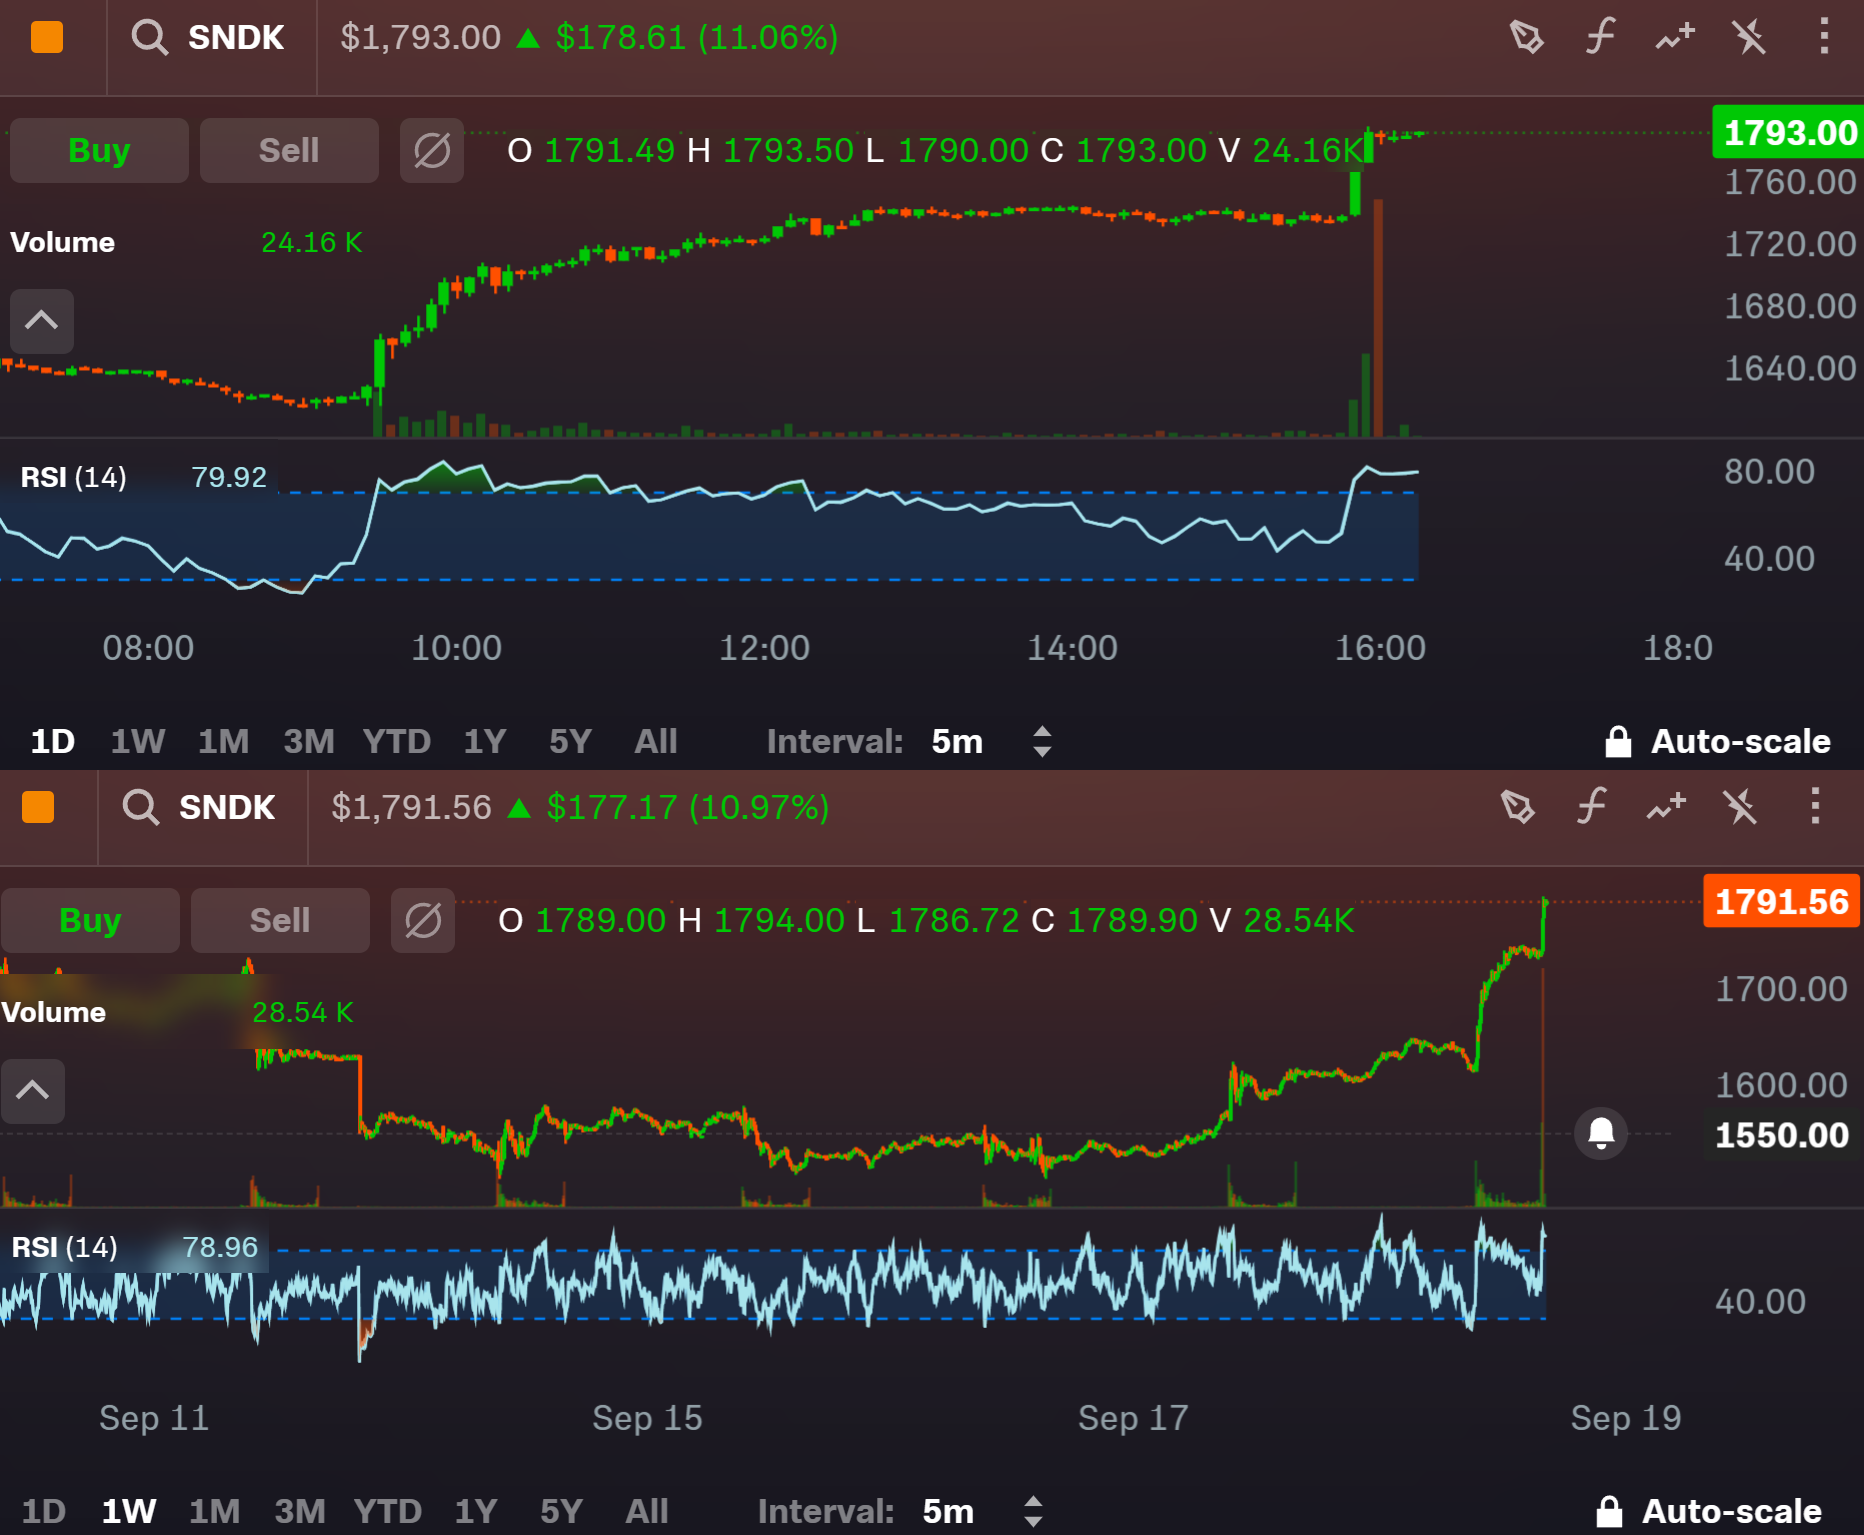The height and width of the screenshot is (1535, 1864).
Task: Click the crossed-pin icon in top chart toolbar
Action: click(x=1749, y=38)
